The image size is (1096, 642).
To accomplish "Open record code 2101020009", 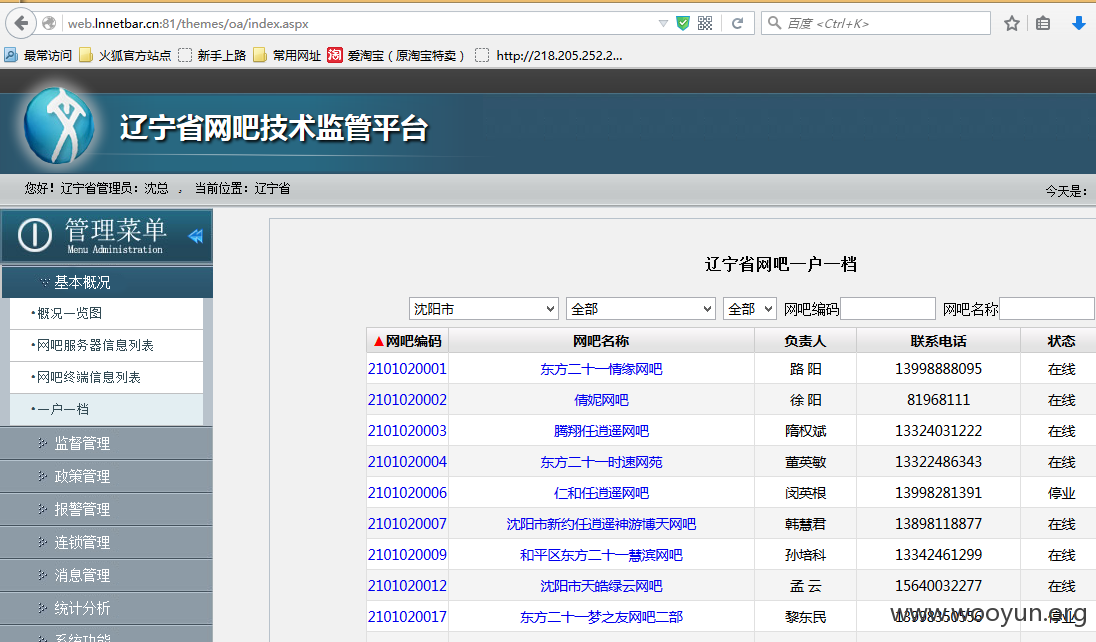I will (x=408, y=555).
